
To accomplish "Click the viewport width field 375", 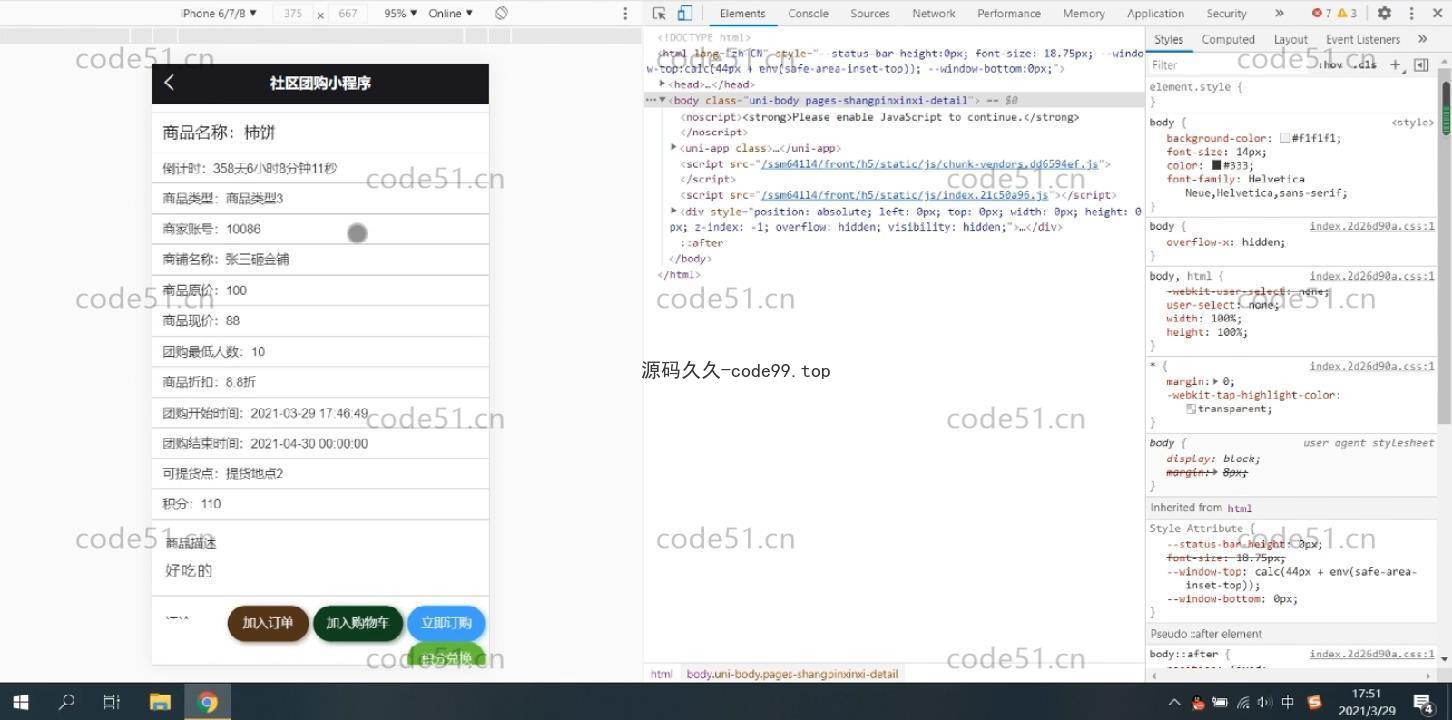I will point(293,13).
